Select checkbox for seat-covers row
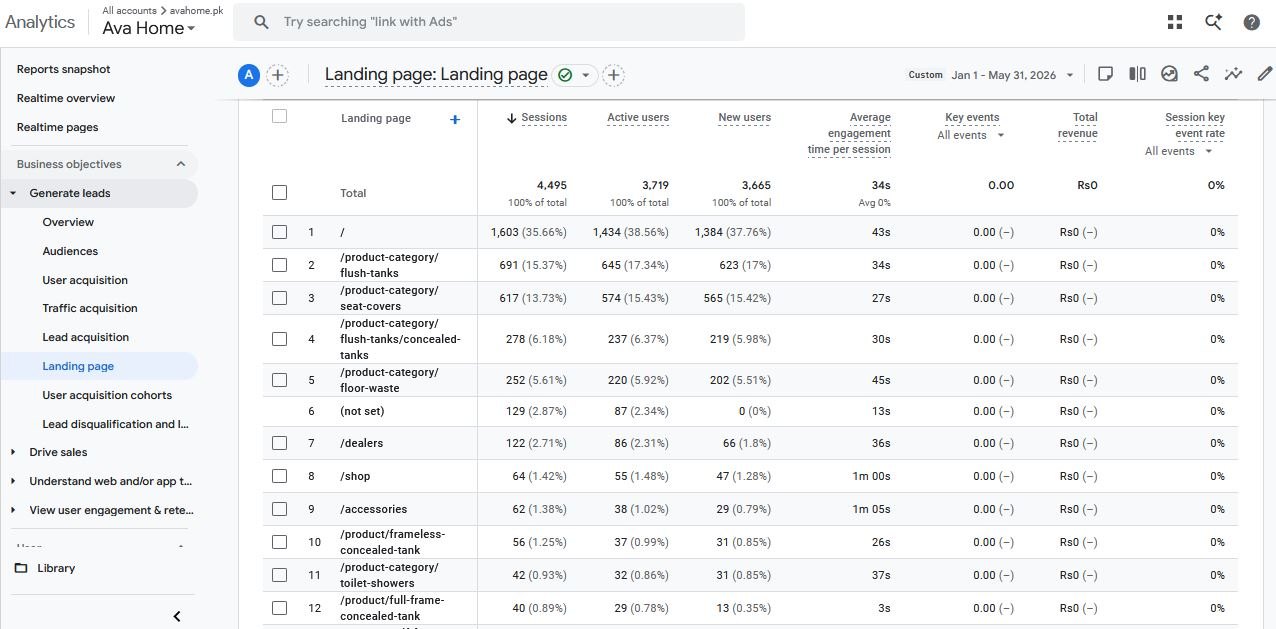This screenshot has height=629, width=1276. pos(279,298)
